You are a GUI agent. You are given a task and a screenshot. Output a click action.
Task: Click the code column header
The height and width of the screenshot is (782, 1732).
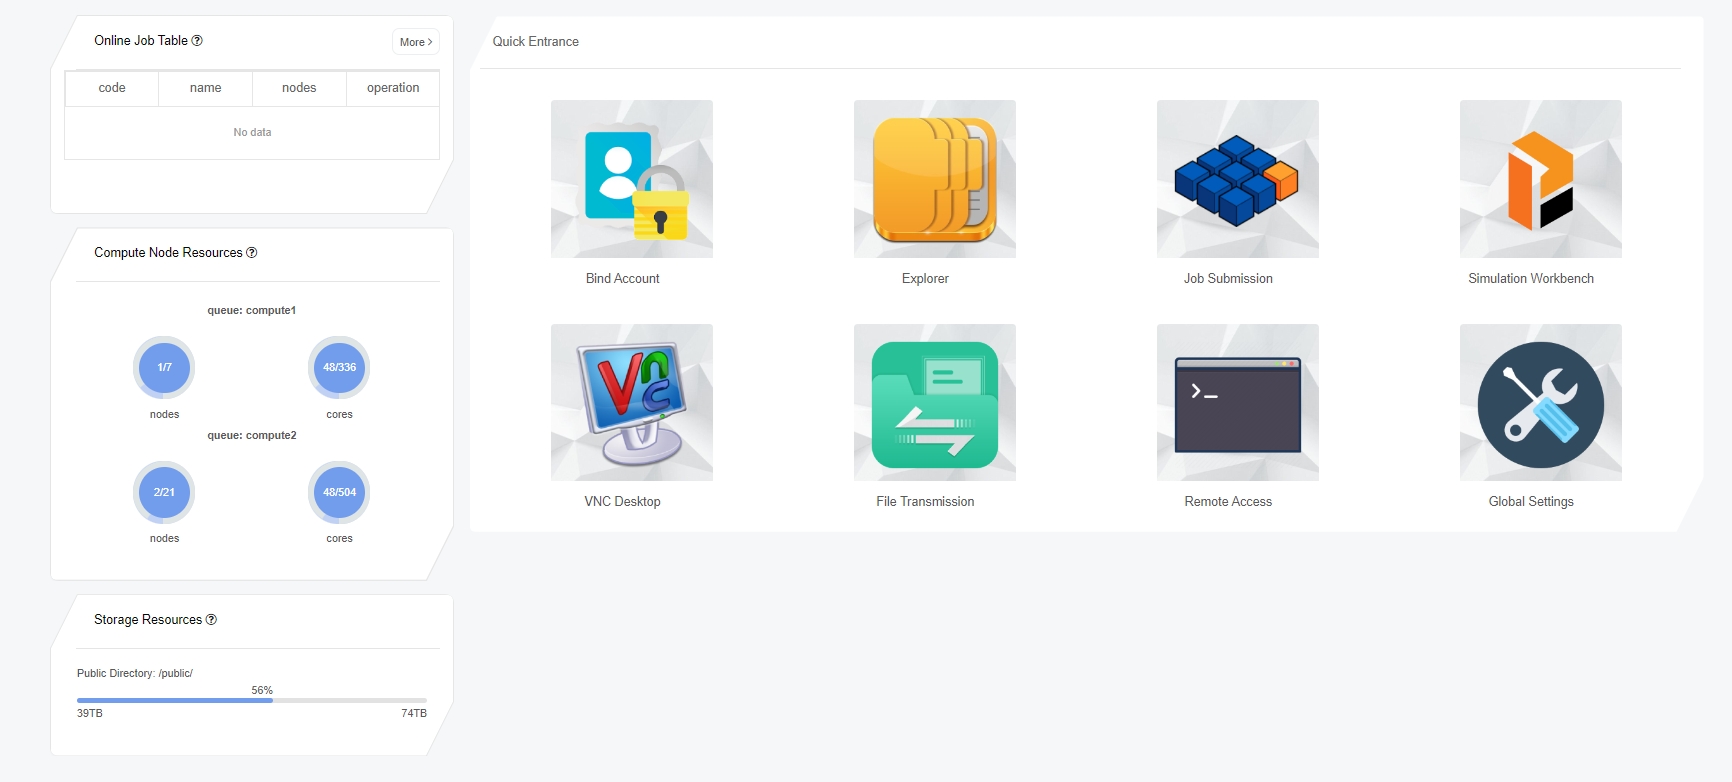112,88
